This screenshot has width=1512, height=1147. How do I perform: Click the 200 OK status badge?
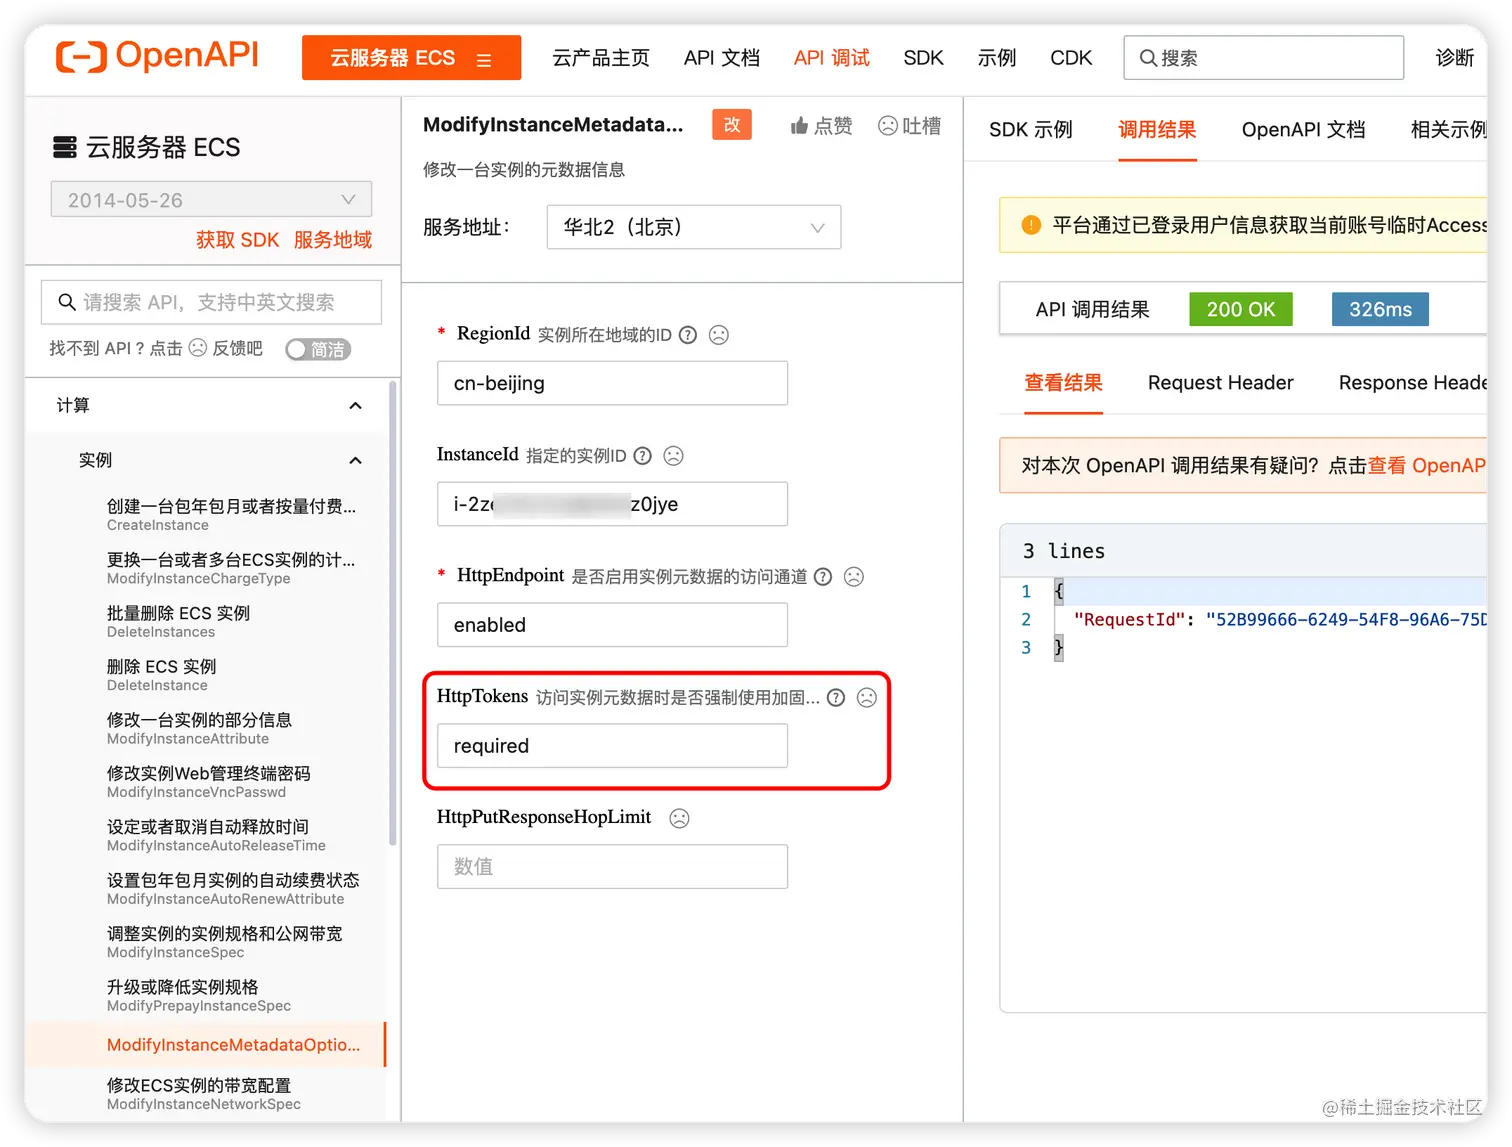1240,309
